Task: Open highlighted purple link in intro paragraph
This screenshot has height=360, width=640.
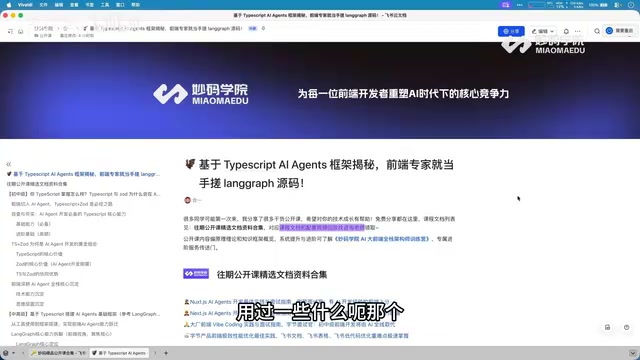Action: pos(322,227)
